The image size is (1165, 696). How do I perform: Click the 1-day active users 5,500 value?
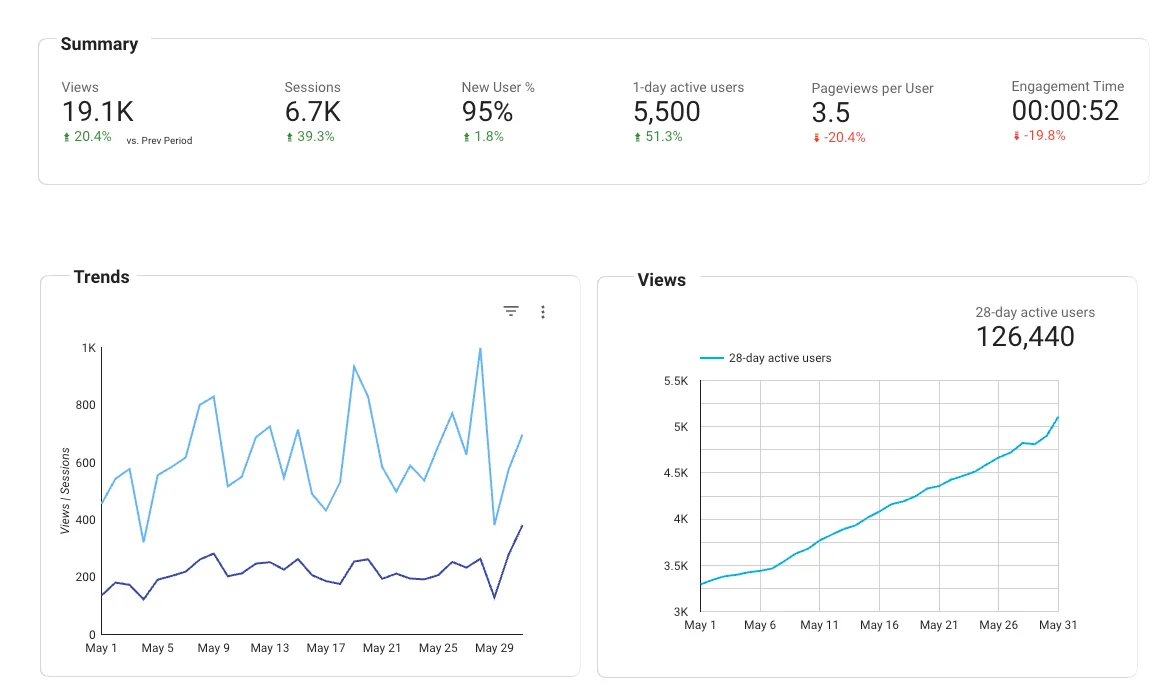point(666,112)
